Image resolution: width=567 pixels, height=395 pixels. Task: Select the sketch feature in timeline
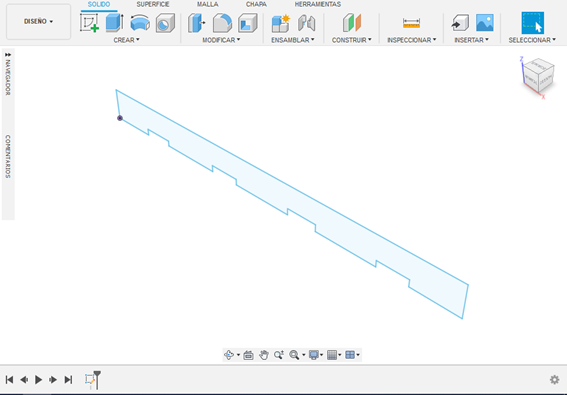[90, 379]
